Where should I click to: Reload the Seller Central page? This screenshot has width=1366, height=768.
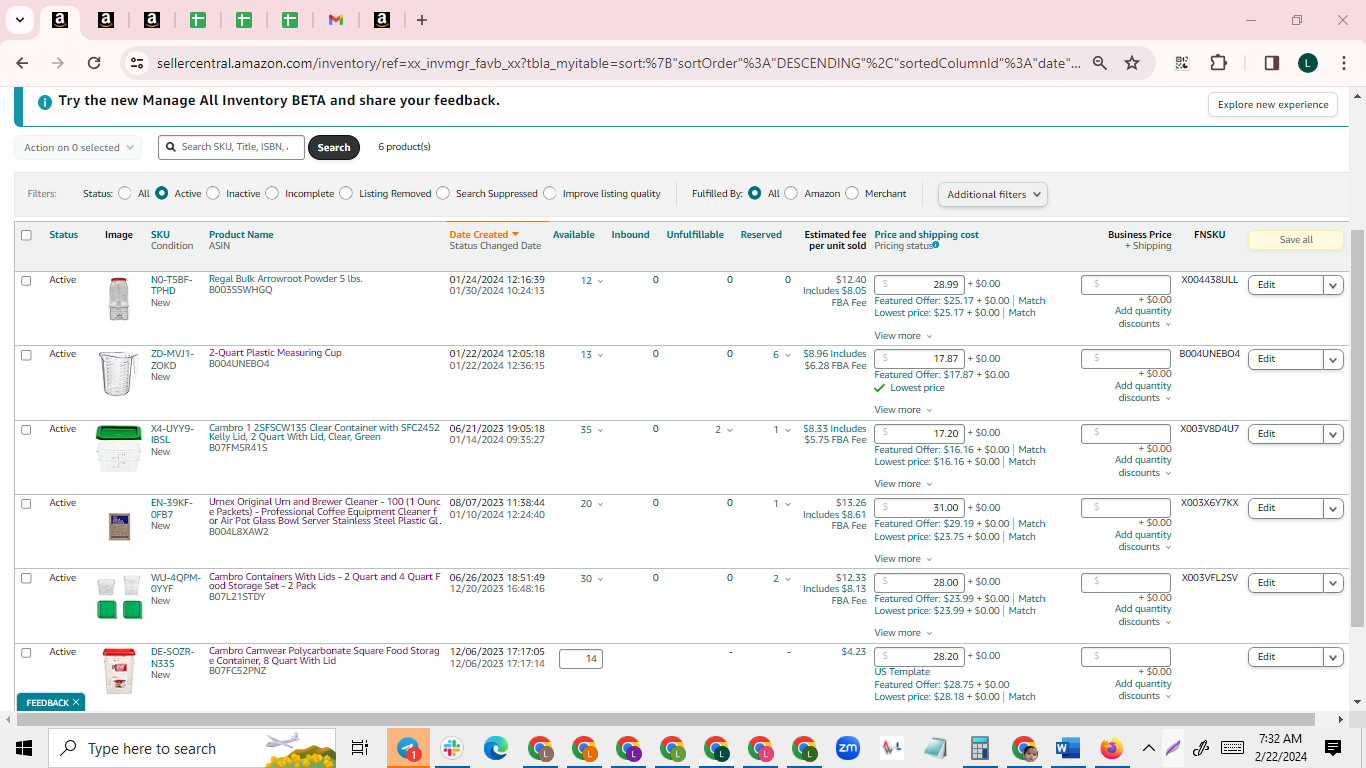point(94,63)
